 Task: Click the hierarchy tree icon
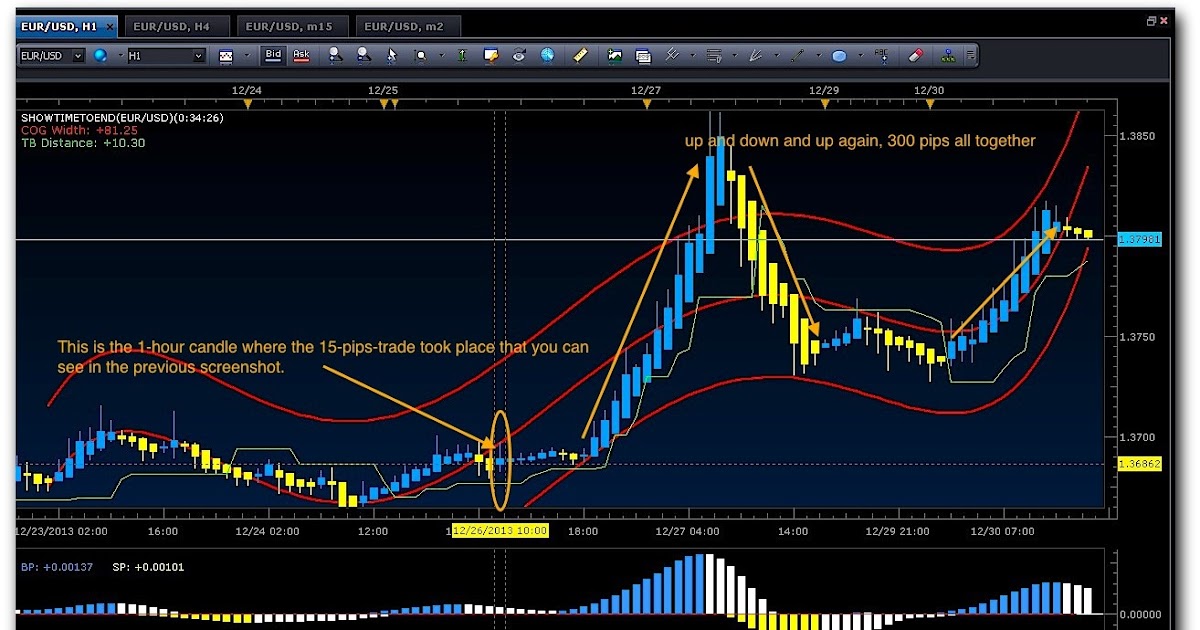(x=948, y=56)
